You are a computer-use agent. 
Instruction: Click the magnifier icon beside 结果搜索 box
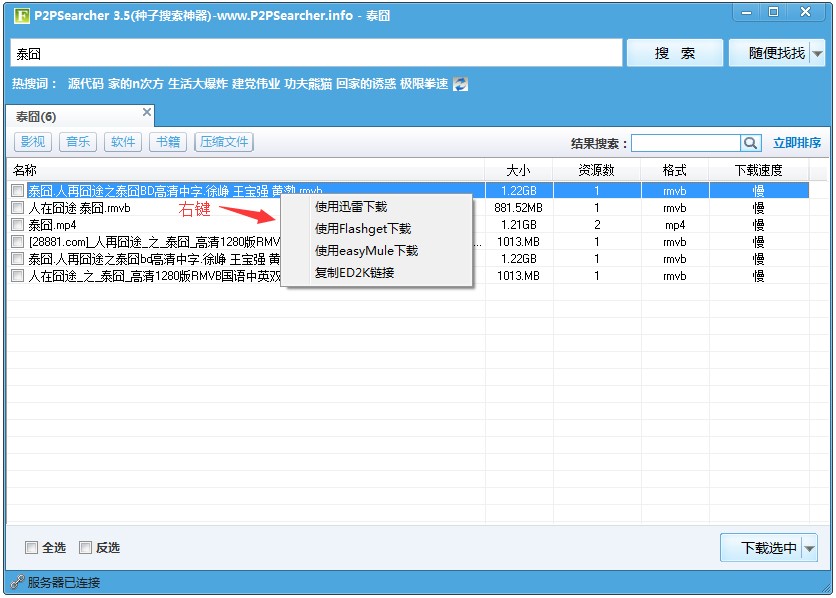click(750, 142)
